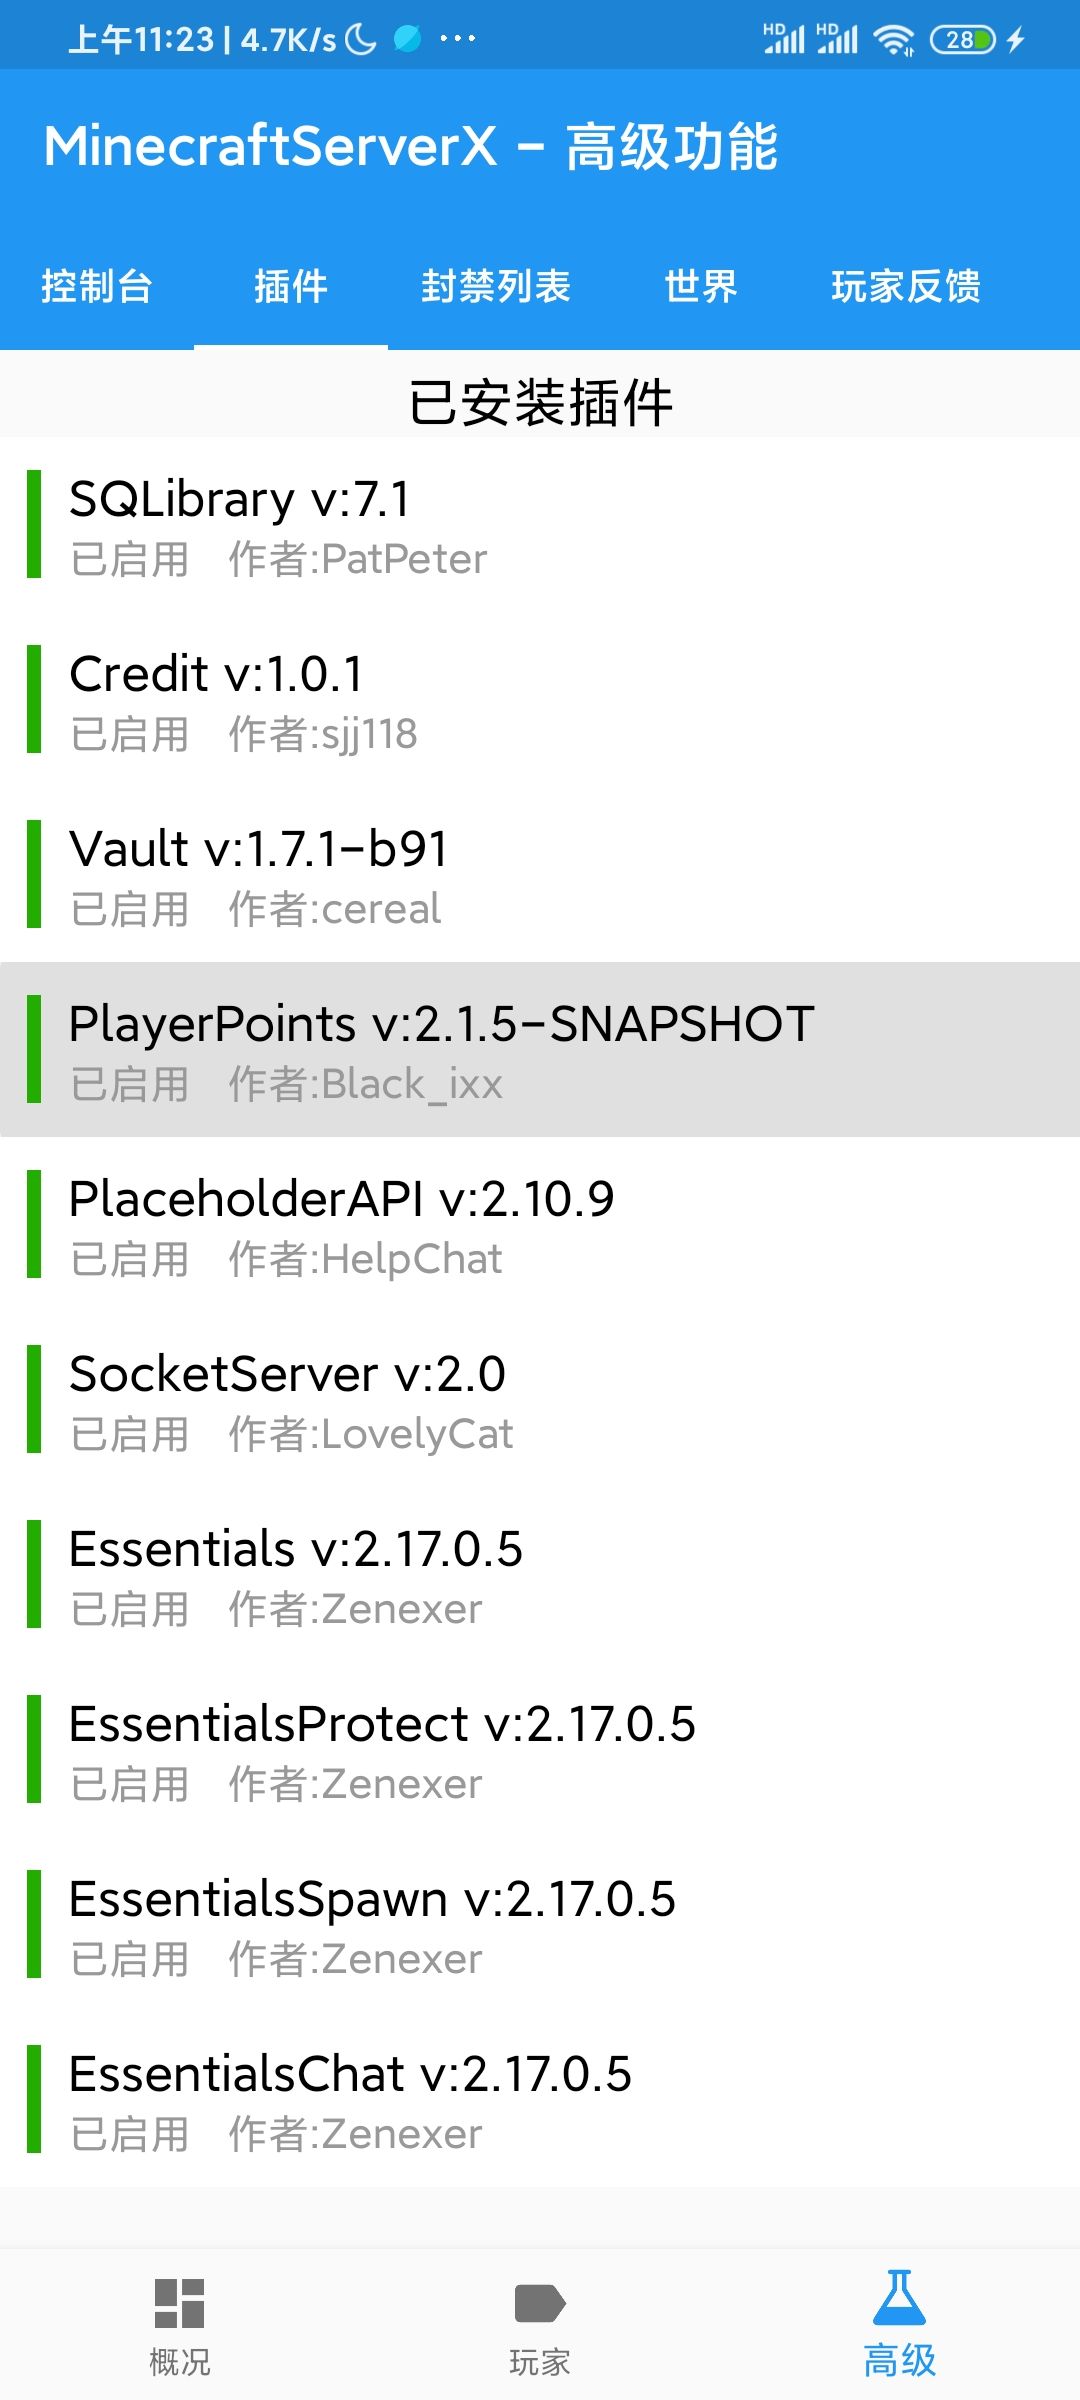The width and height of the screenshot is (1080, 2400).
Task: Select the Credit v:1.0.1 plugin
Action: click(540, 700)
